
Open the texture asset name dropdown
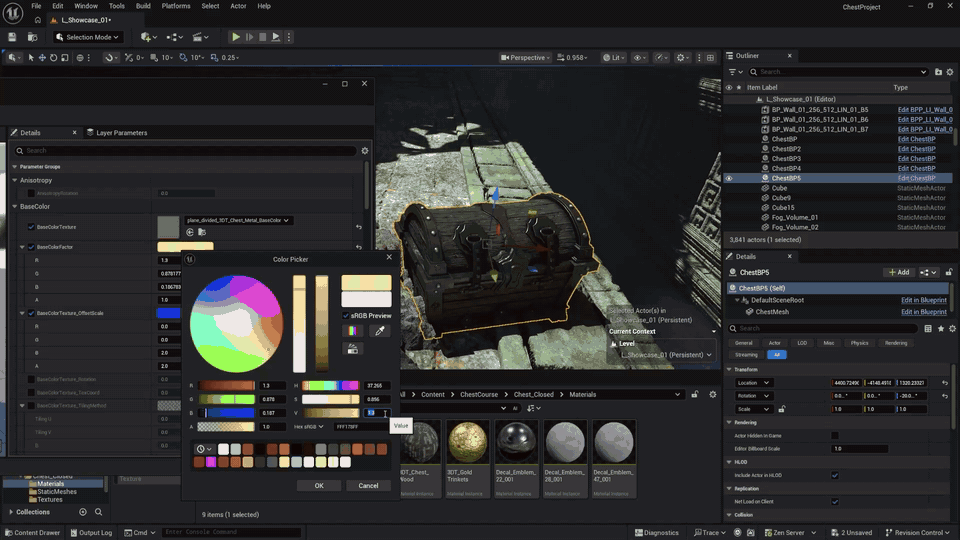pyautogui.click(x=238, y=220)
